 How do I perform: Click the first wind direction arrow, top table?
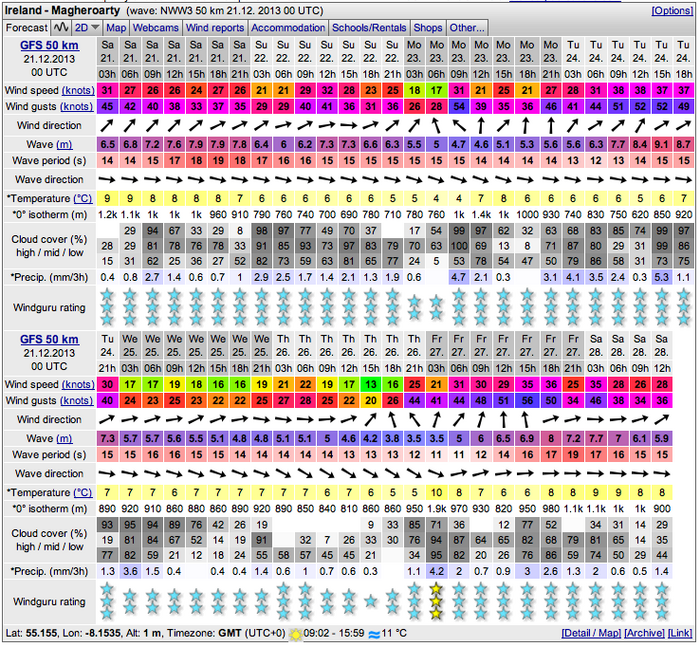coord(107,124)
